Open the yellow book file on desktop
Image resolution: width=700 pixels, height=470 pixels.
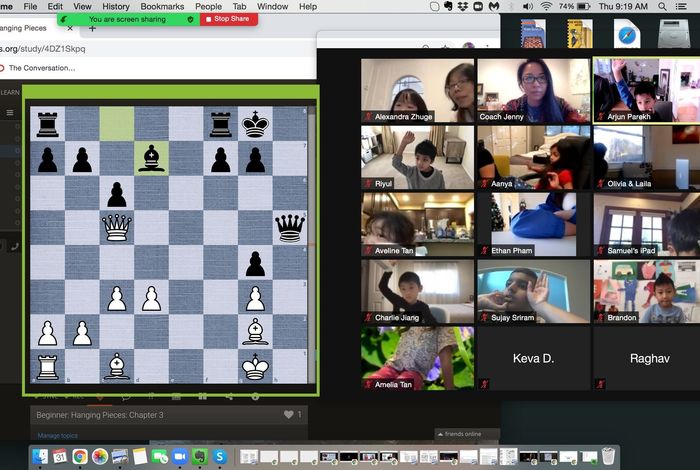coord(579,33)
